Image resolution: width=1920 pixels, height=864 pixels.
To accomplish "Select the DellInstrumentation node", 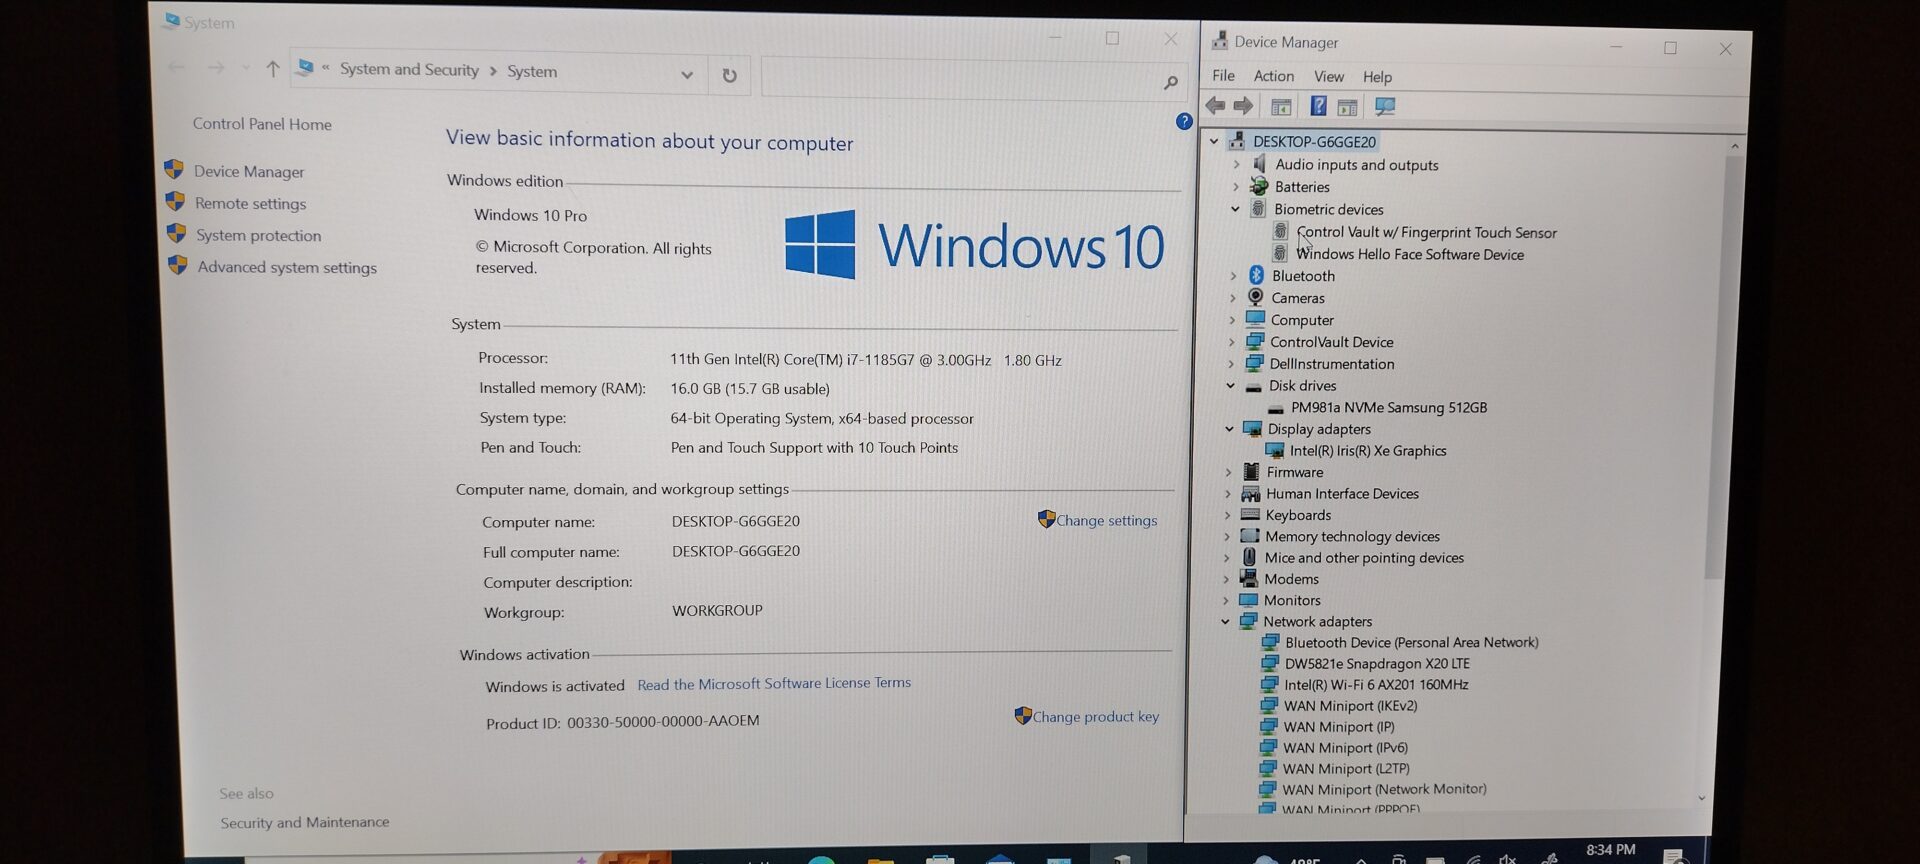I will point(1332,364).
